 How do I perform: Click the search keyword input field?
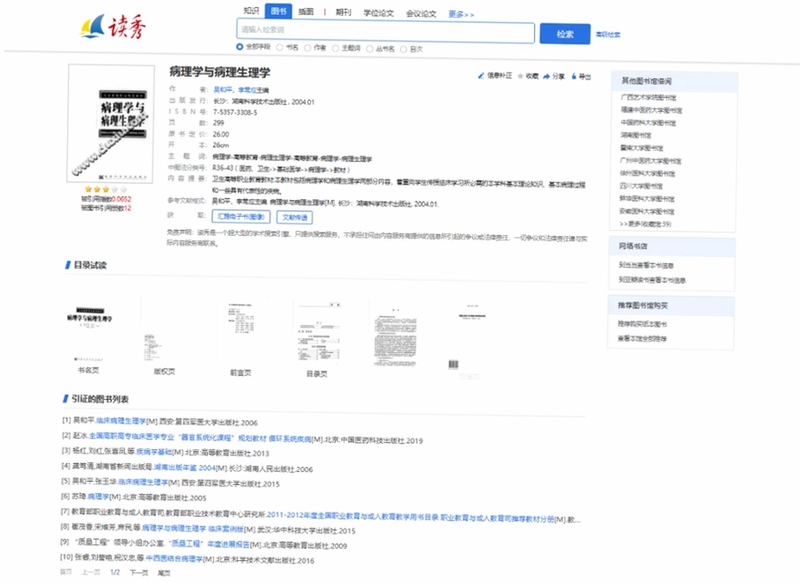385,31
